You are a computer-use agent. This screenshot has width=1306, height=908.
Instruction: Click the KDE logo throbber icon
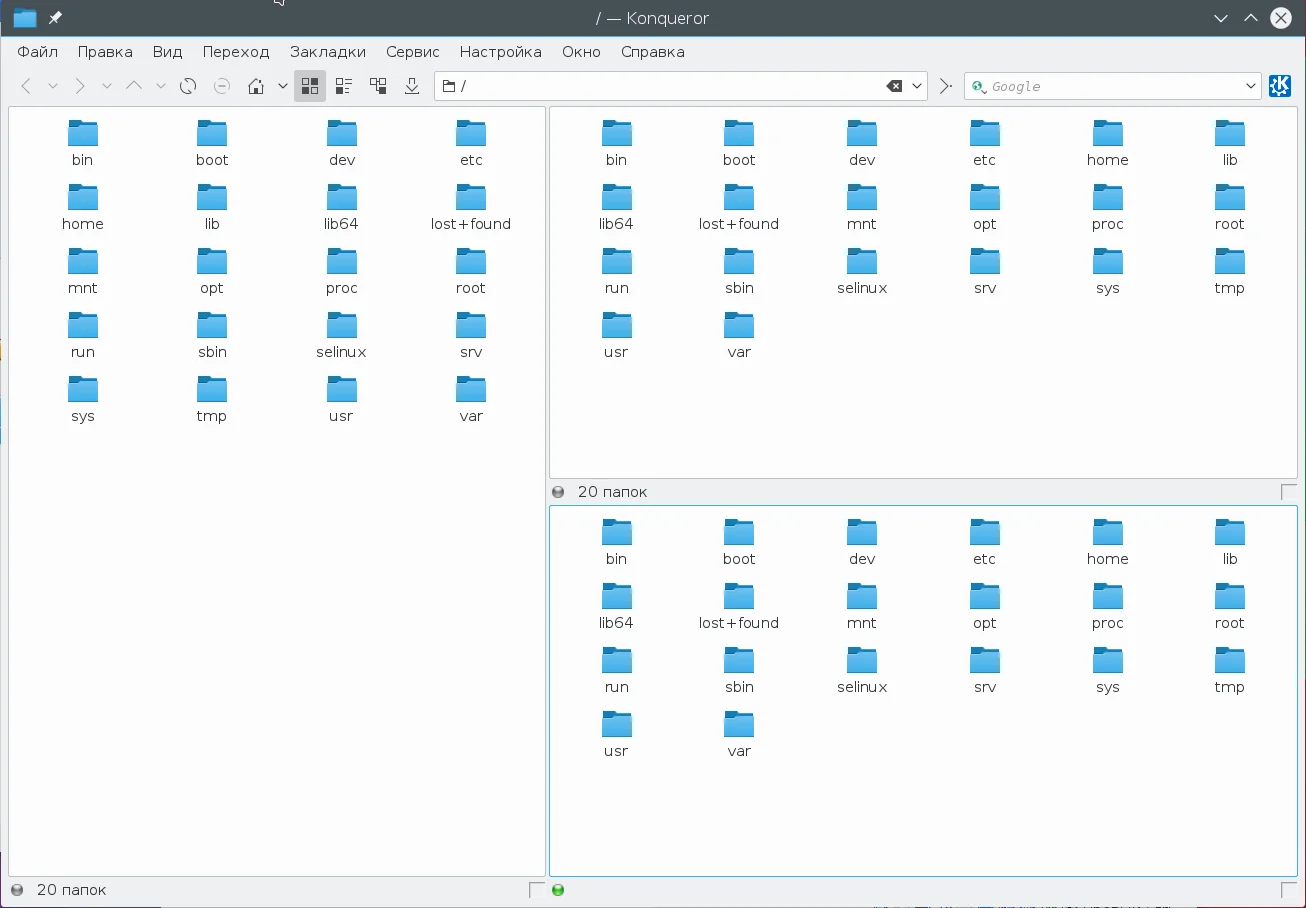1279,86
